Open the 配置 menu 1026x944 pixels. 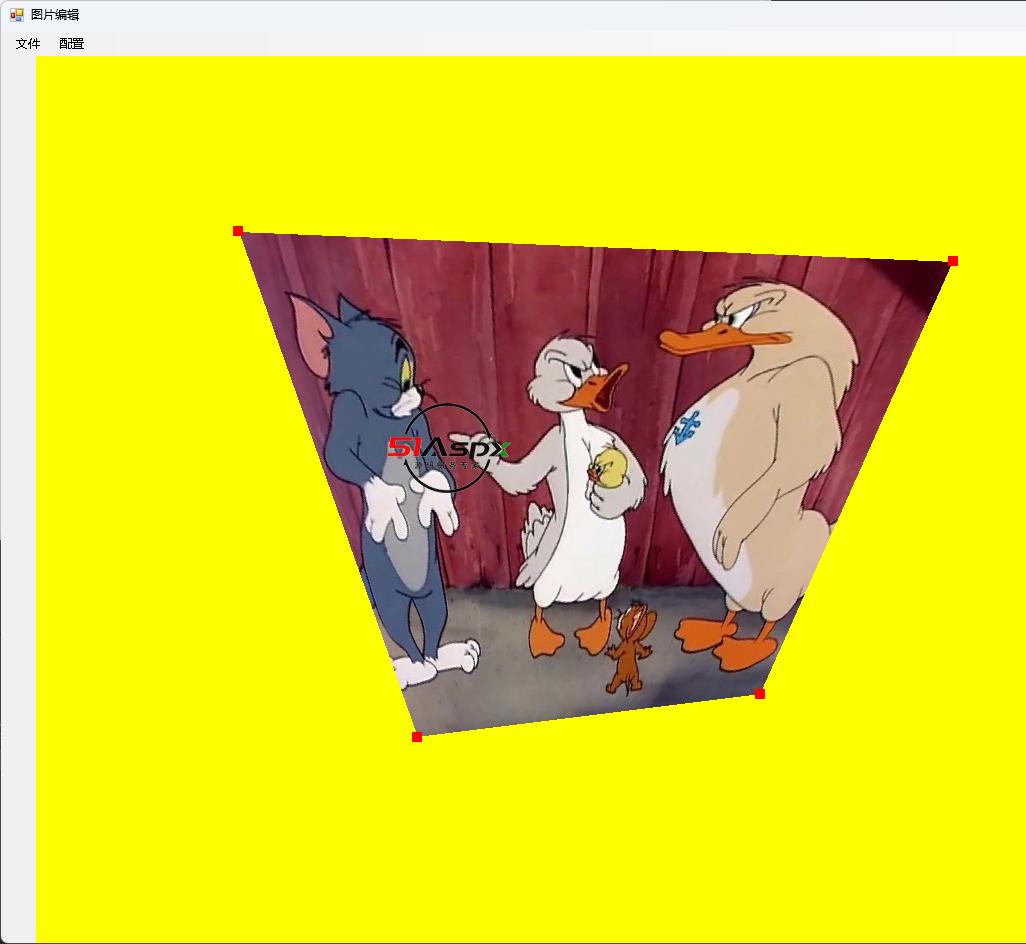tap(71, 44)
